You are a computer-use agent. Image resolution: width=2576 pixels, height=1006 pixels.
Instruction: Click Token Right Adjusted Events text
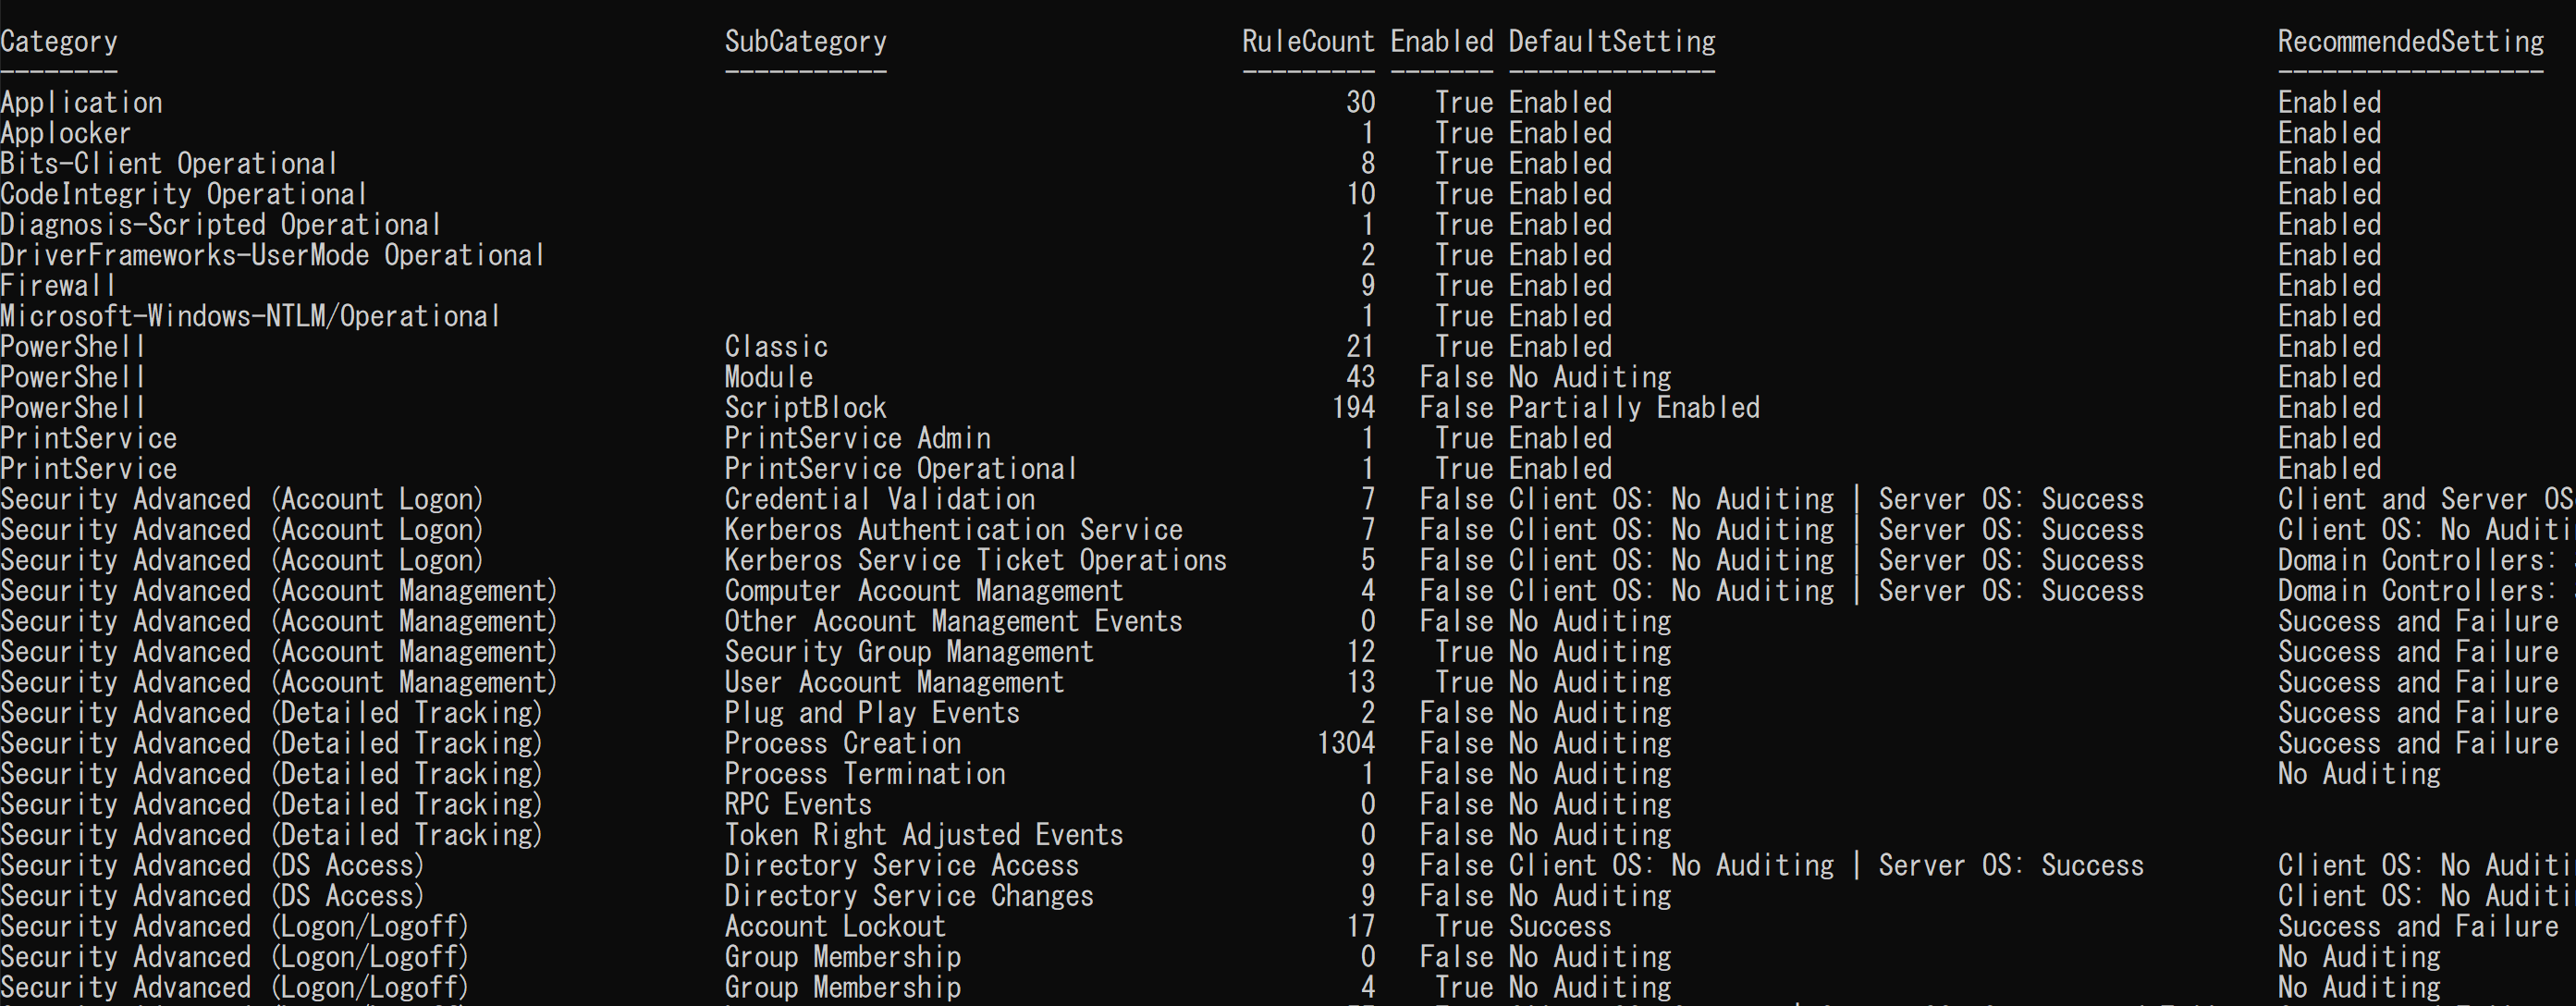coord(924,835)
